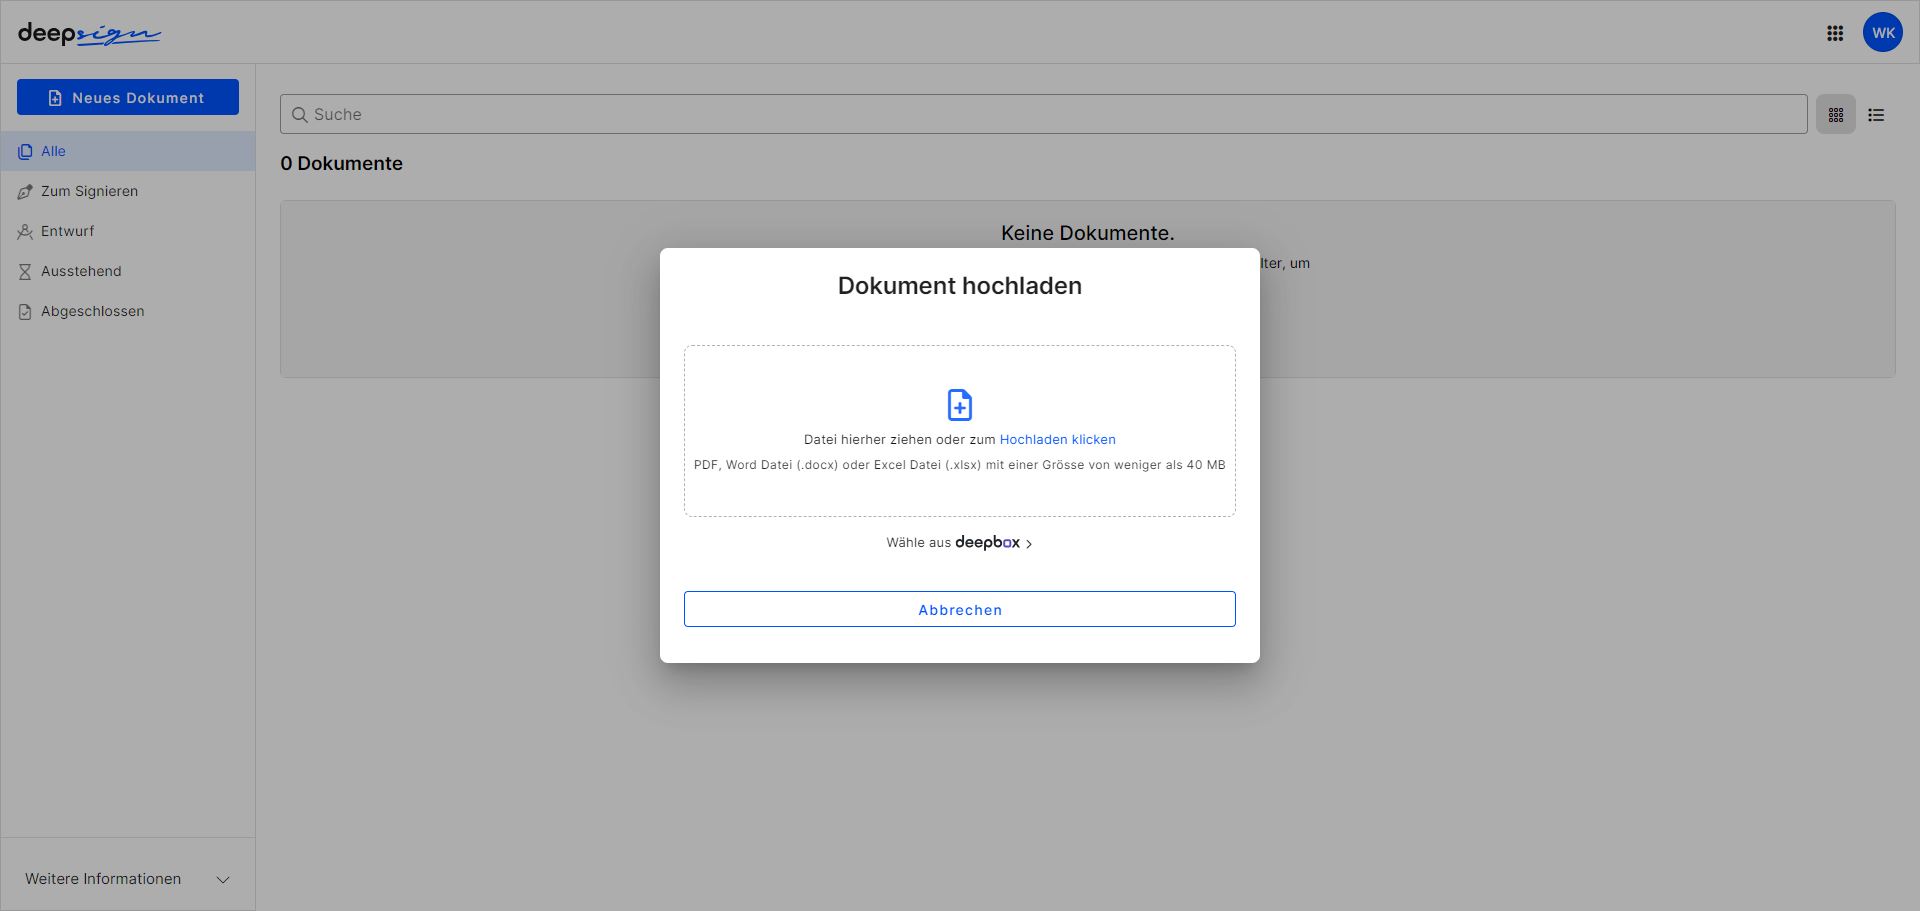
Task: Click the search magnifier icon
Action: point(300,114)
